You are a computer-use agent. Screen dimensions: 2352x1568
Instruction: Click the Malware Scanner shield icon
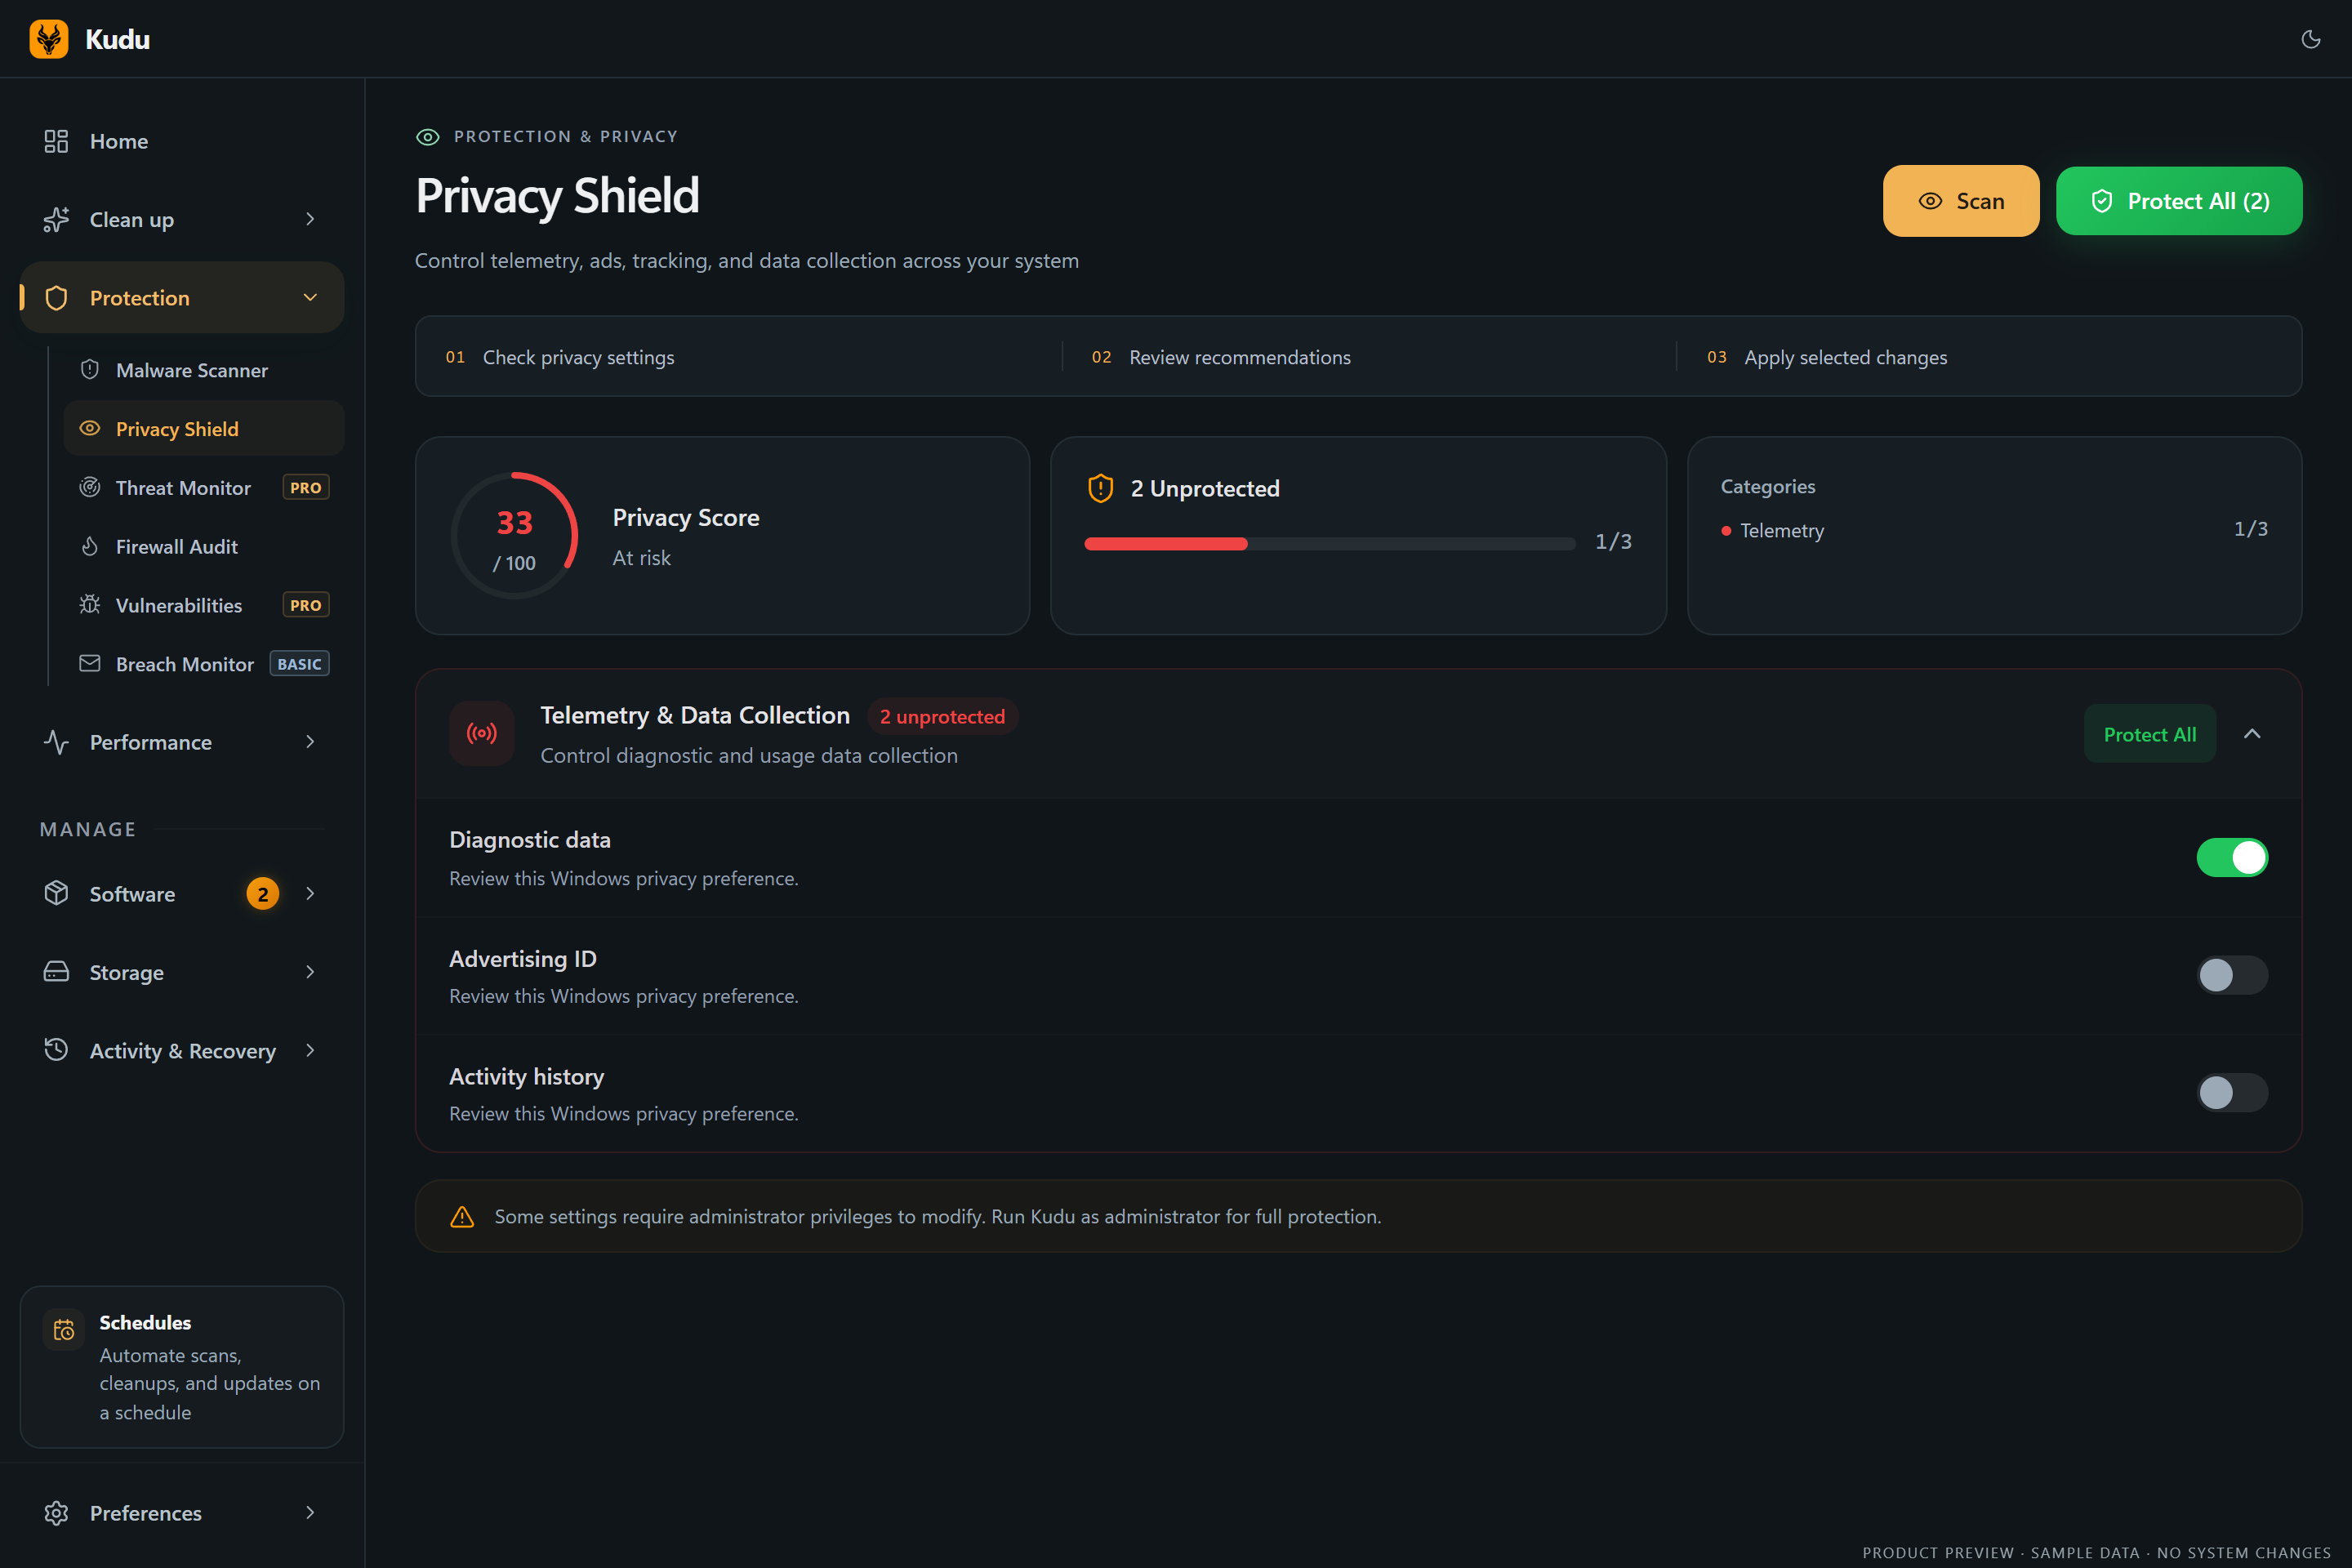pyautogui.click(x=90, y=370)
